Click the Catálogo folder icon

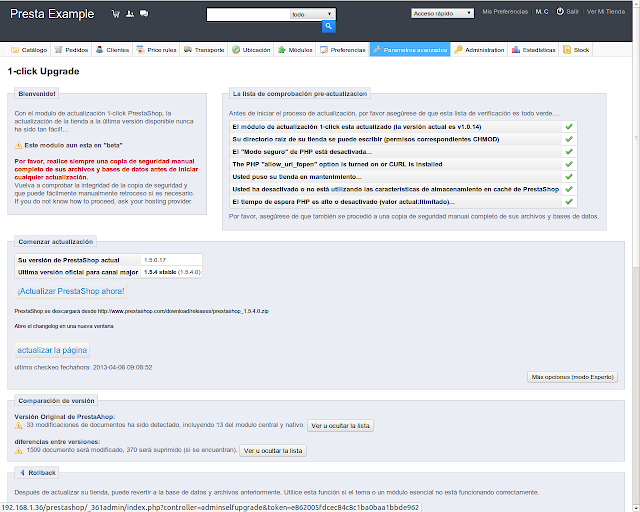15,50
